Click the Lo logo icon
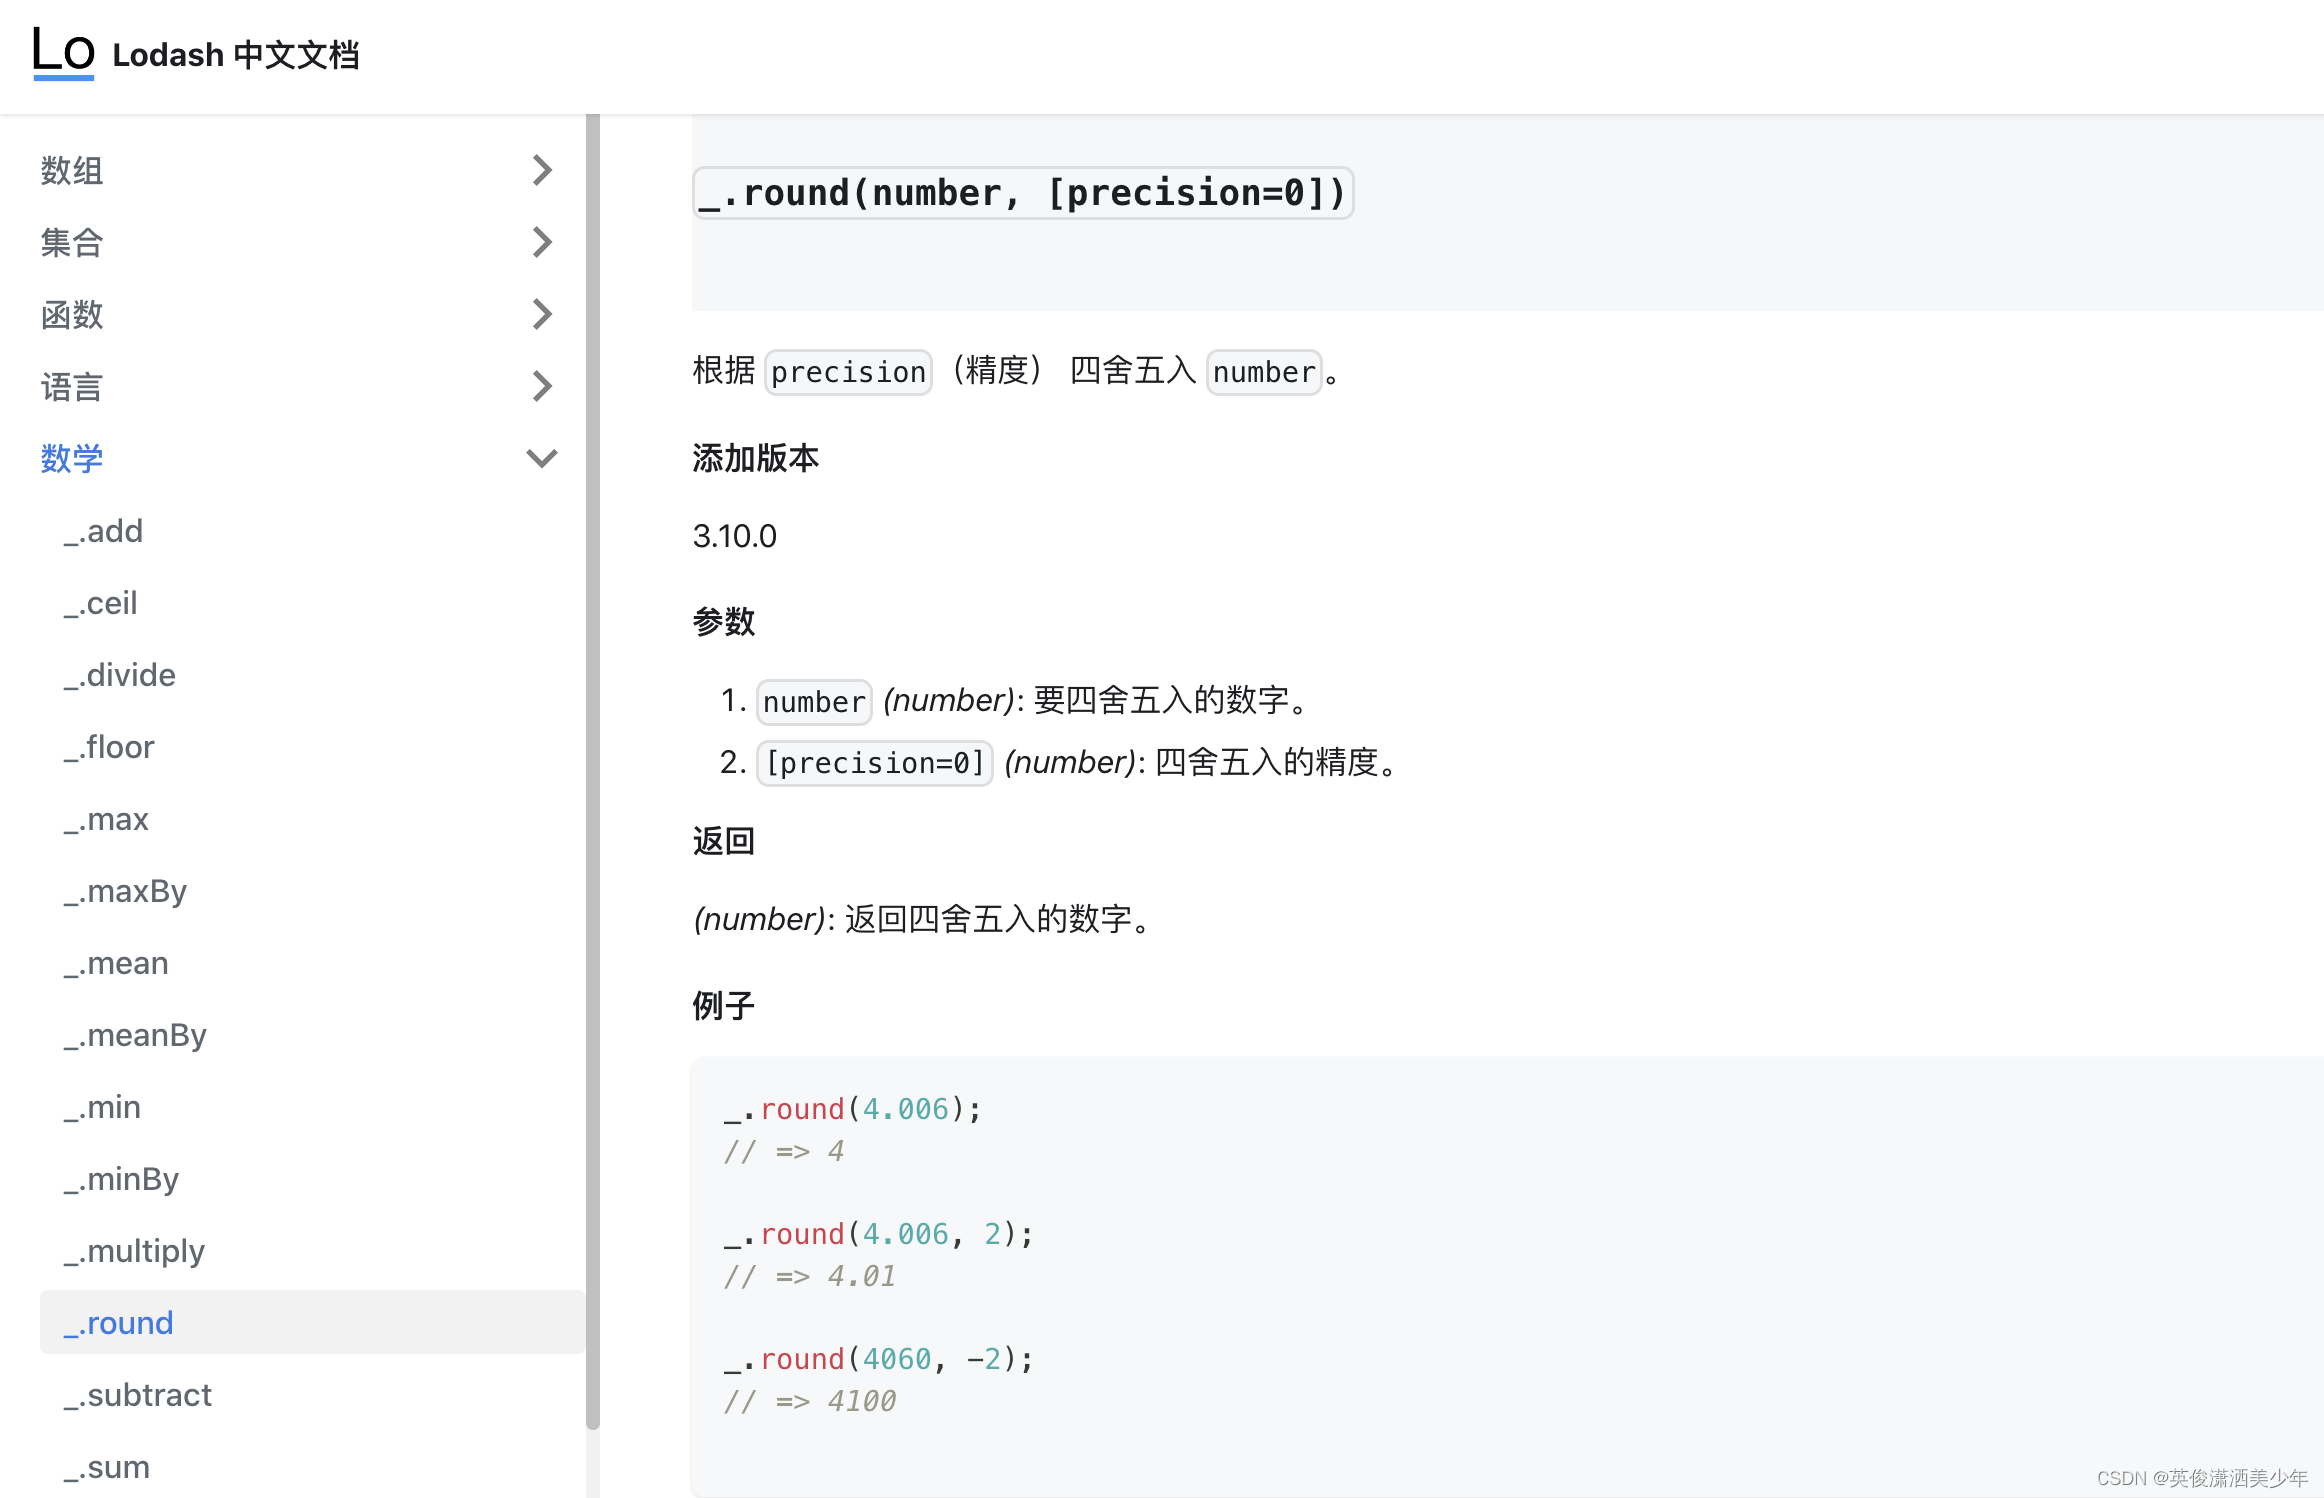Image resolution: width=2324 pixels, height=1498 pixels. [x=64, y=53]
